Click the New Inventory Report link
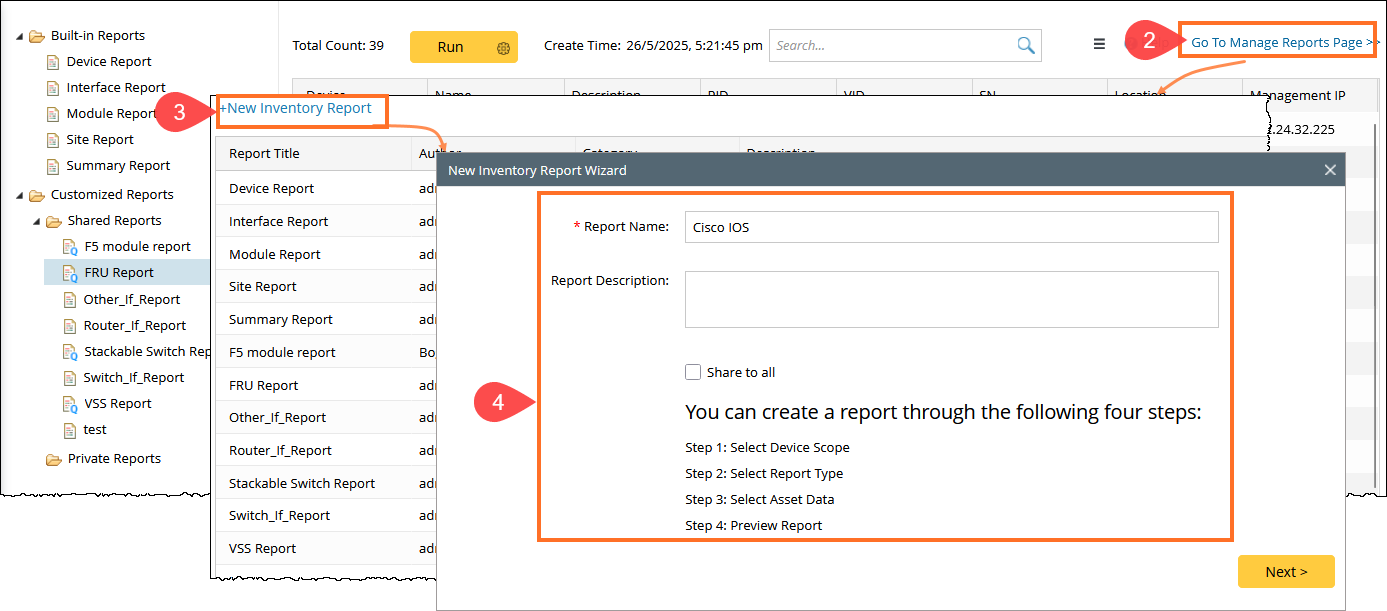This screenshot has height=611, width=1387. click(298, 108)
